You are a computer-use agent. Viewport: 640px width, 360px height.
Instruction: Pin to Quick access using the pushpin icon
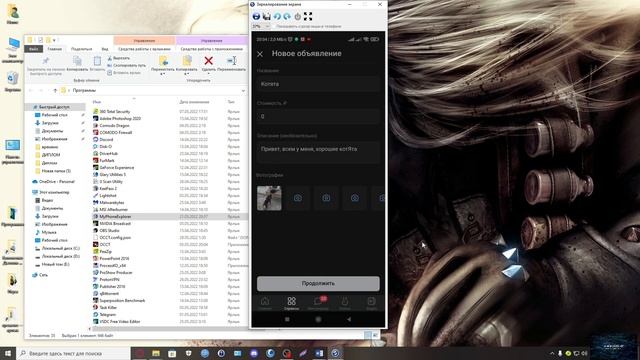pos(46,61)
